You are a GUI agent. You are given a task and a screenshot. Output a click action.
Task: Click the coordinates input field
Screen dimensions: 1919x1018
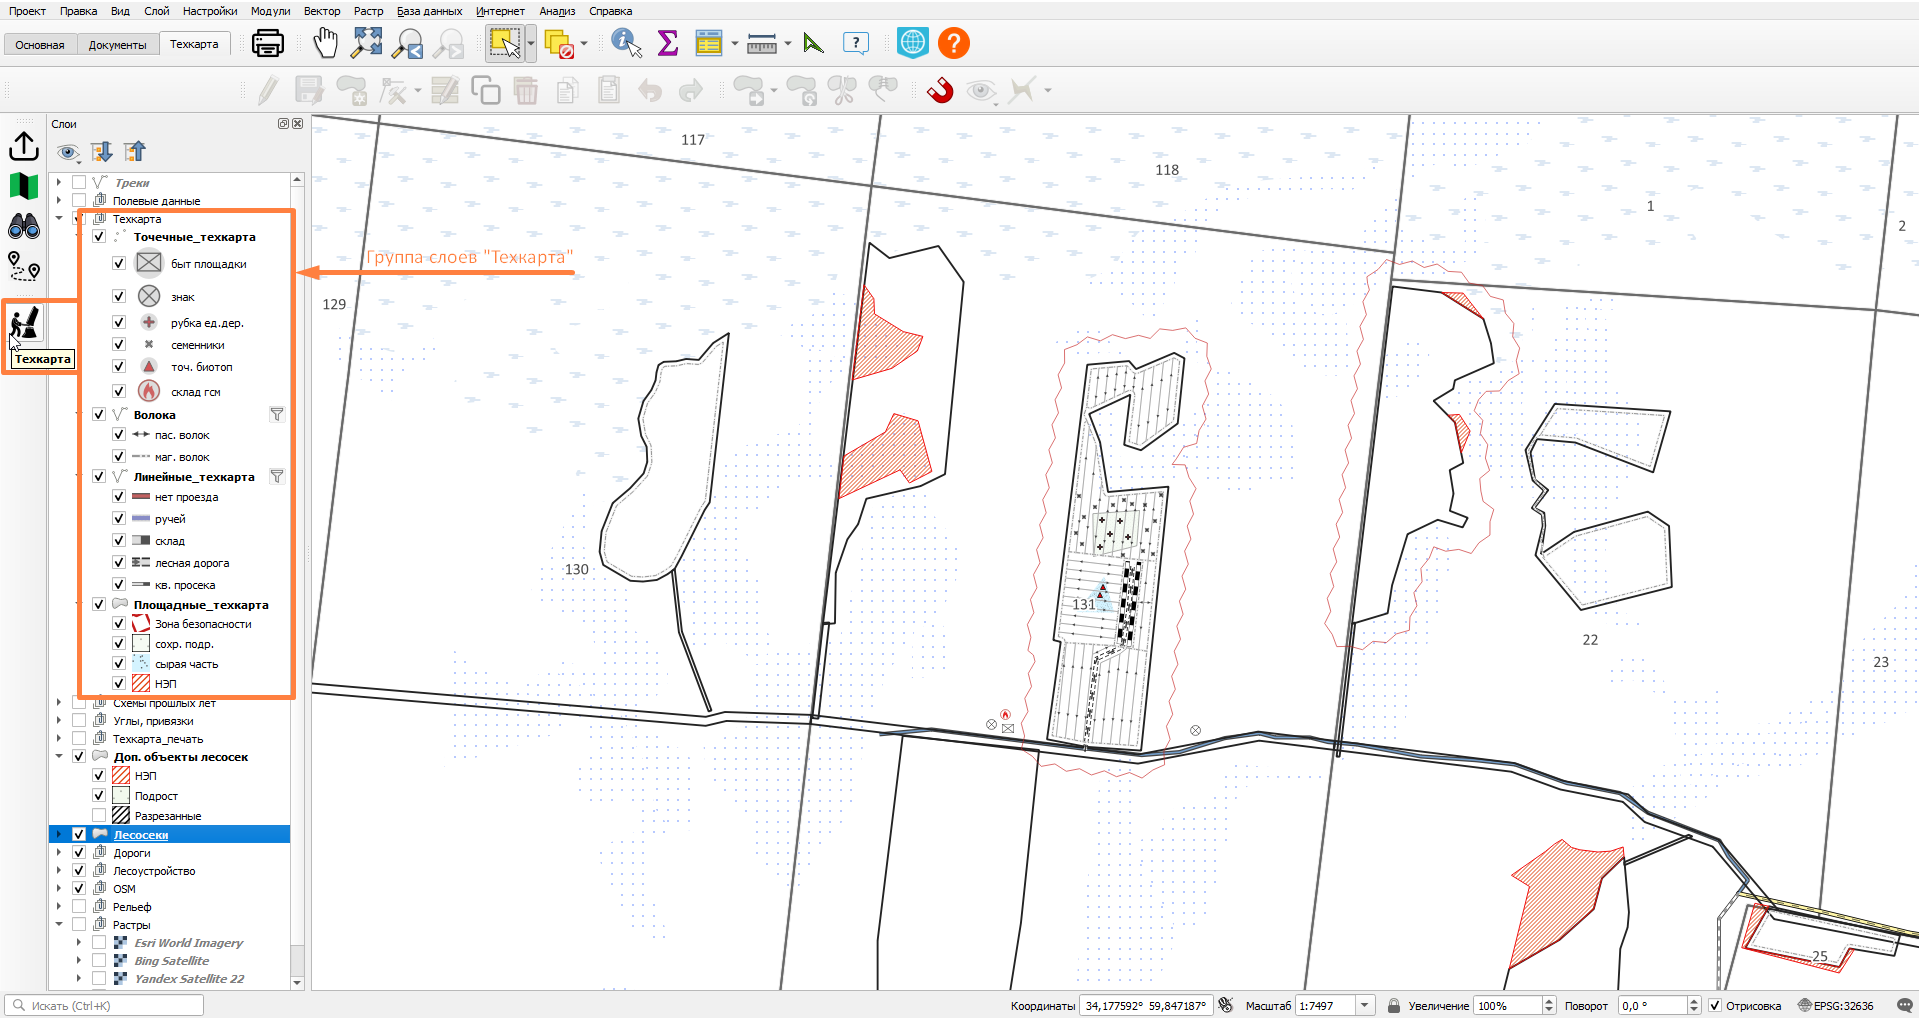click(x=1146, y=1005)
